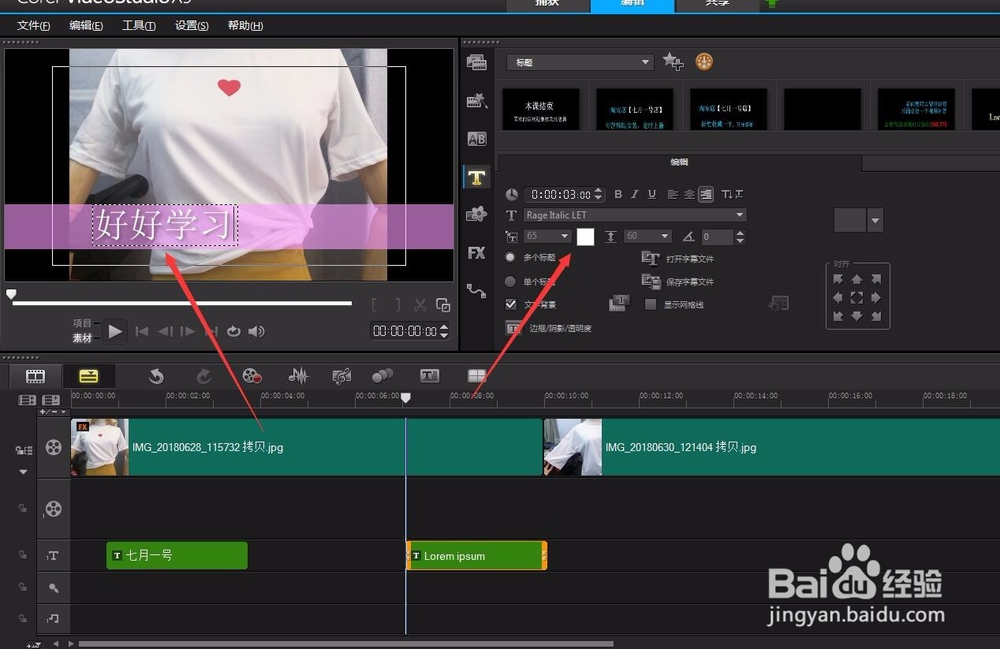The width and height of the screenshot is (1000, 649).
Task: Cut the clip with the scissors icon
Action: [420, 305]
